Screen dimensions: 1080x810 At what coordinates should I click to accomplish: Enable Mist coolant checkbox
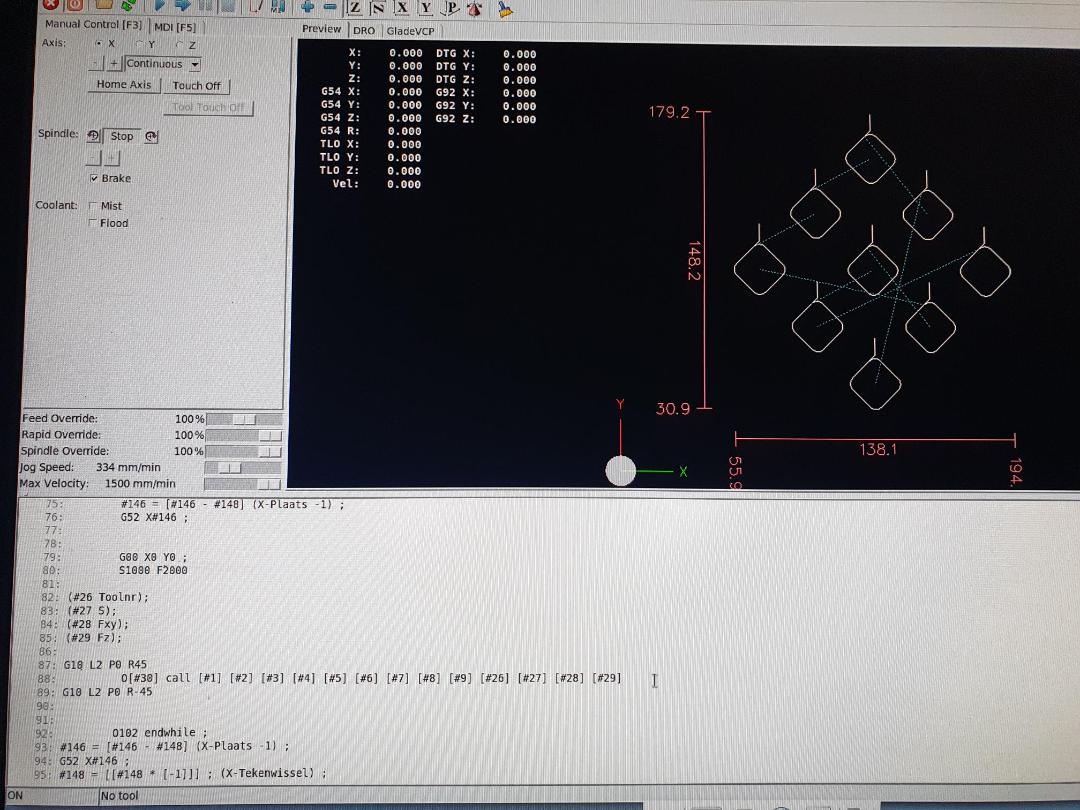(x=93, y=205)
